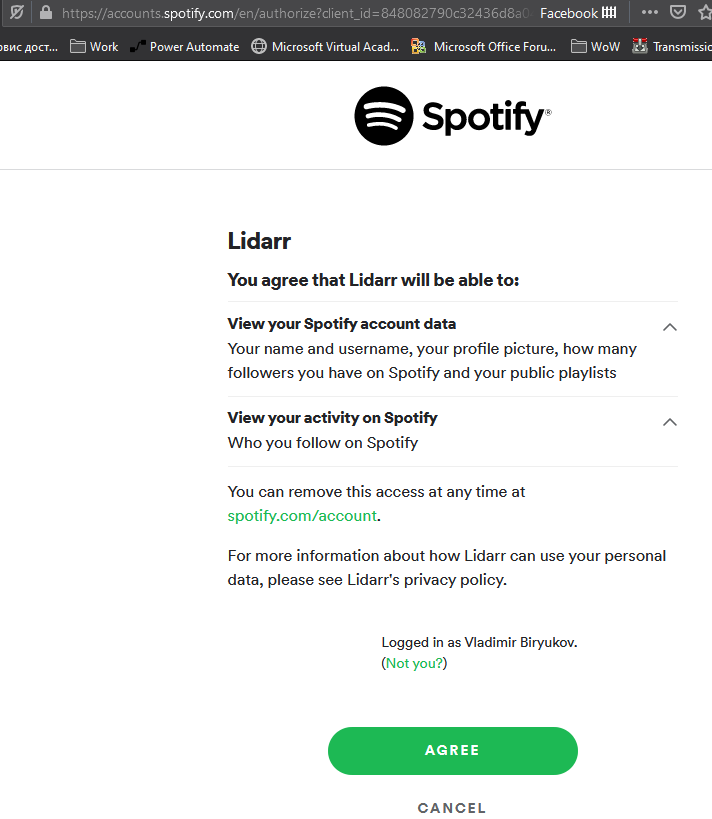Collapse the Spotify account data permission section

pyautogui.click(x=669, y=327)
